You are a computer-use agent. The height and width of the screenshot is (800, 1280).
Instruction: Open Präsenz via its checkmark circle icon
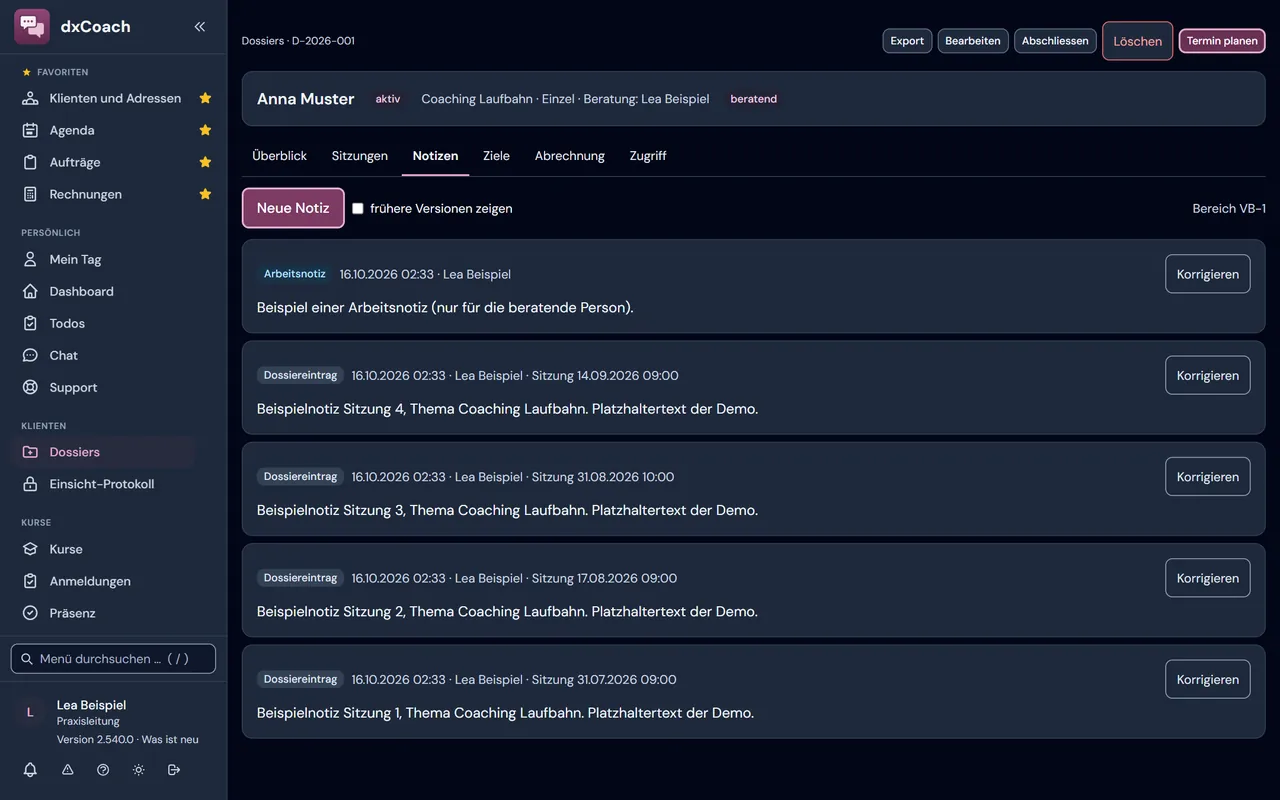pos(30,613)
